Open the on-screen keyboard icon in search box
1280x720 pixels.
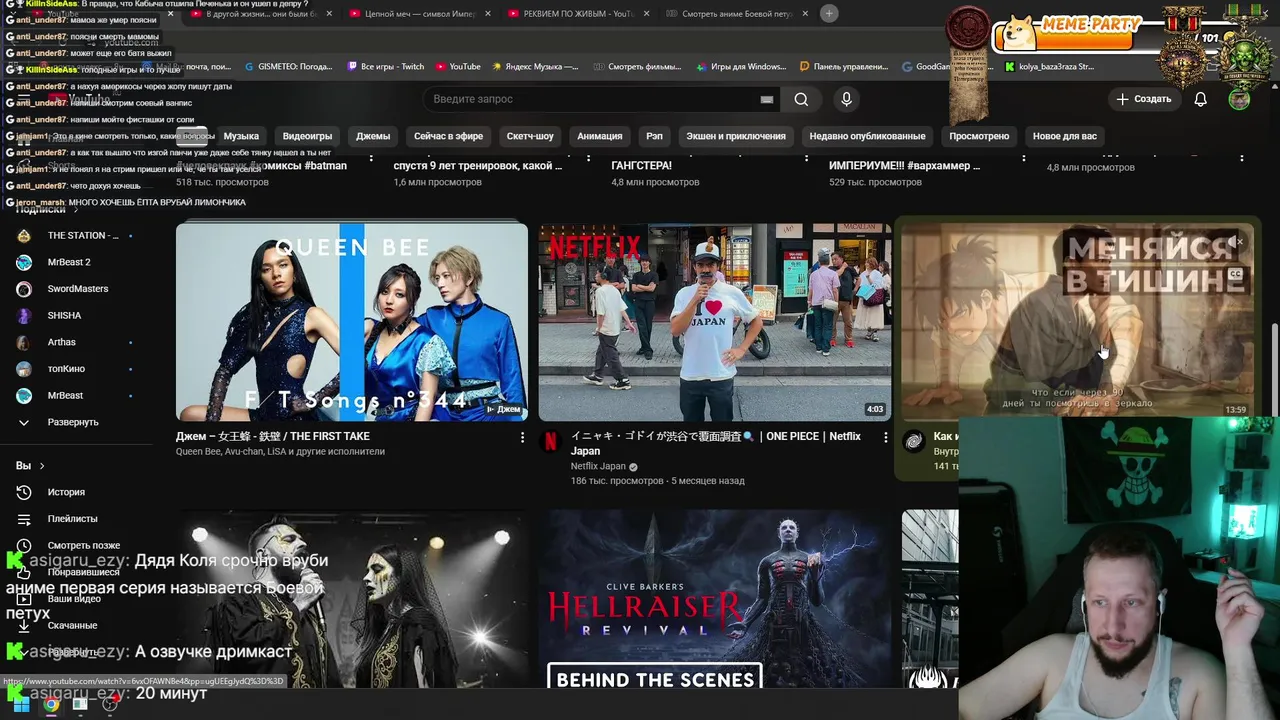click(x=767, y=99)
